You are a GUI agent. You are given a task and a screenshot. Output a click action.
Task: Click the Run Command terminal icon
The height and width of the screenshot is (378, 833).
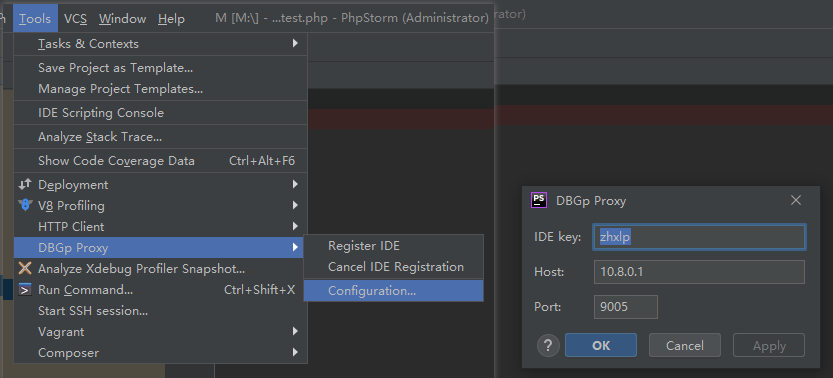coord(25,290)
